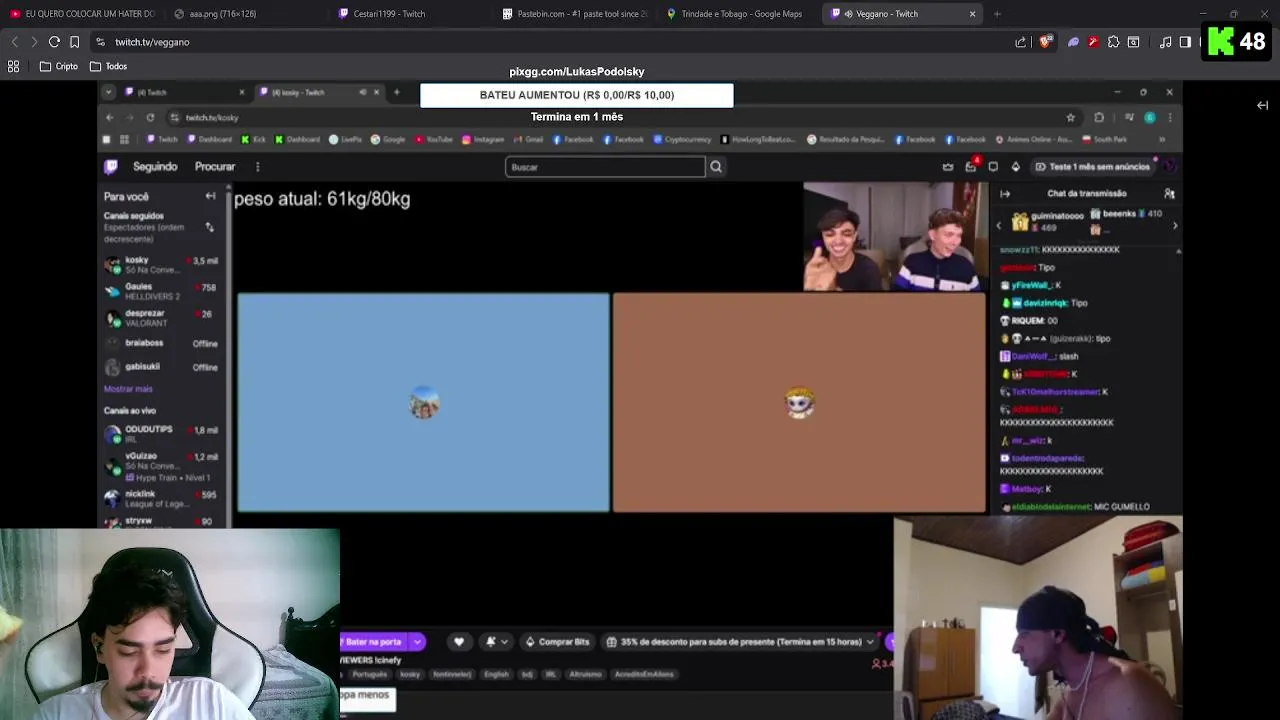Open the user avatar menu on Twitch
The image size is (1280, 720).
click(1169, 167)
